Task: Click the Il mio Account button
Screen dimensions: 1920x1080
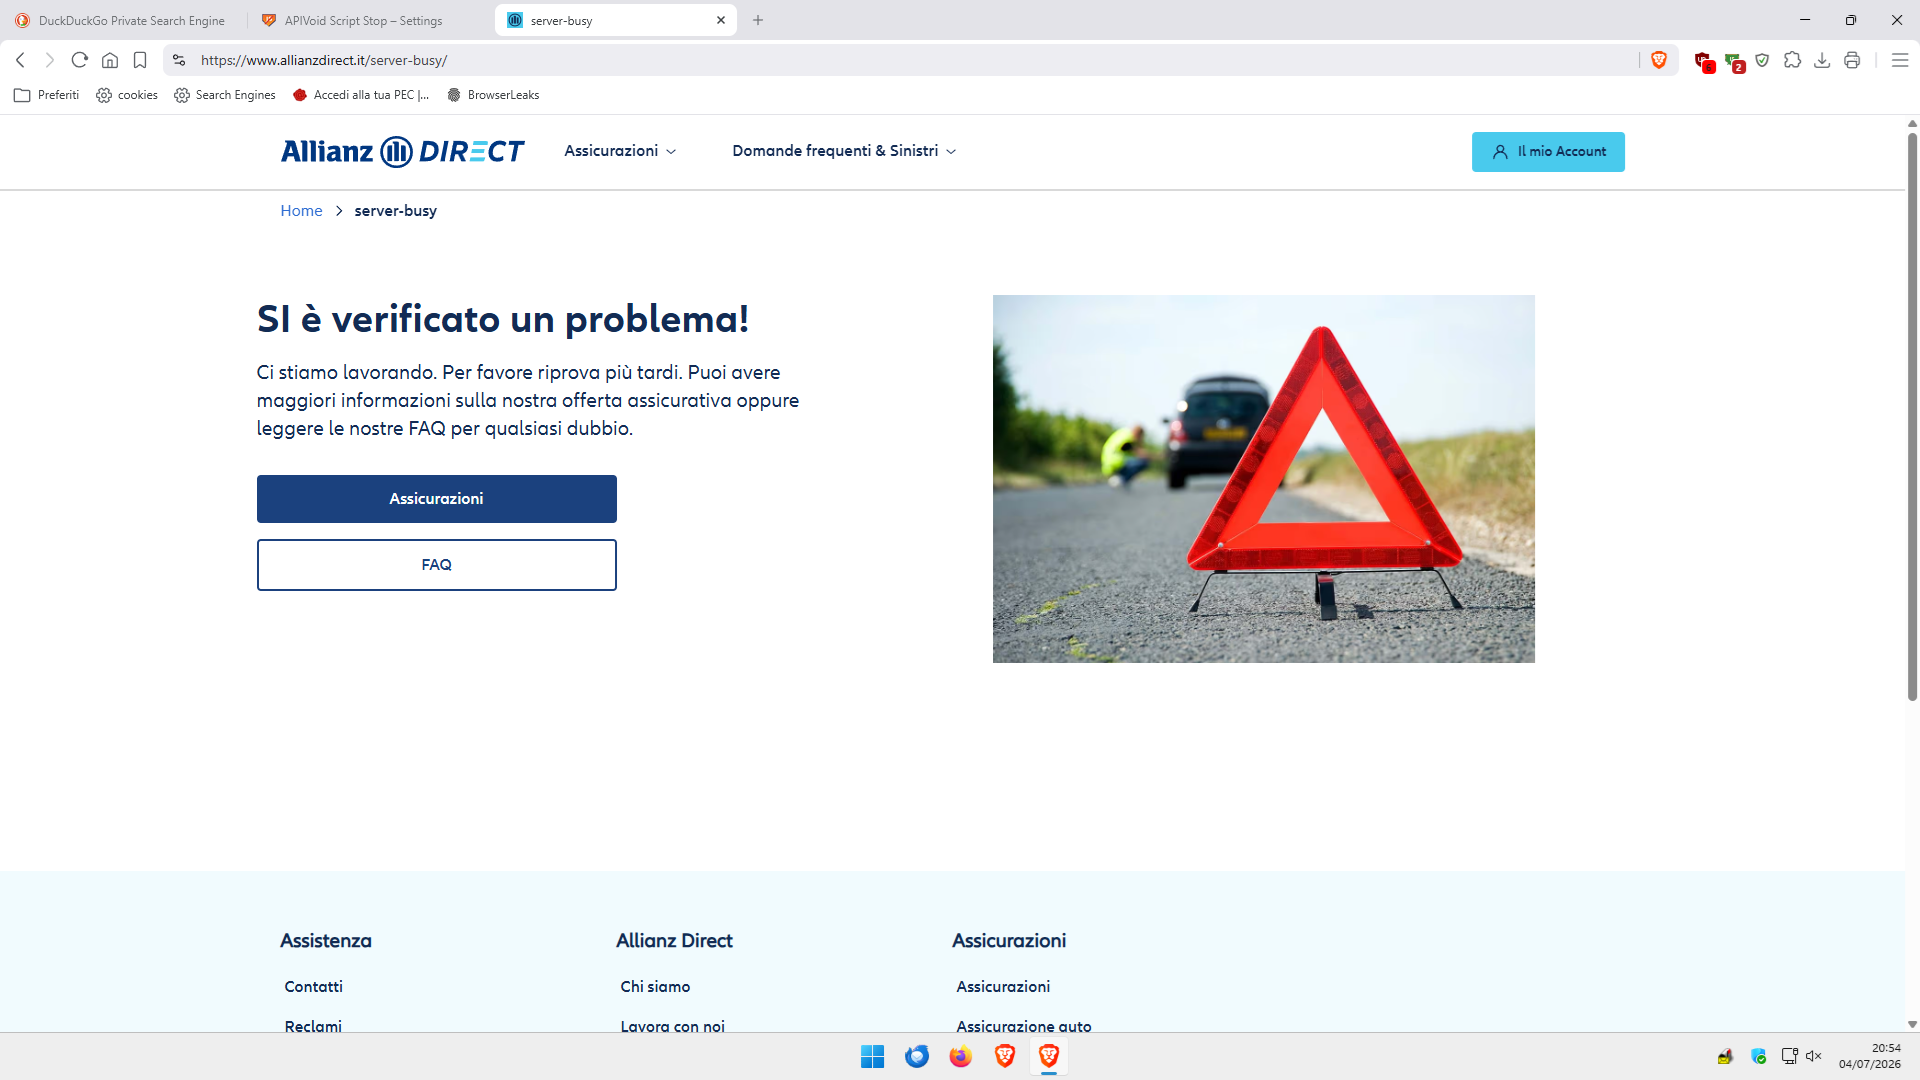Action: pos(1548,152)
